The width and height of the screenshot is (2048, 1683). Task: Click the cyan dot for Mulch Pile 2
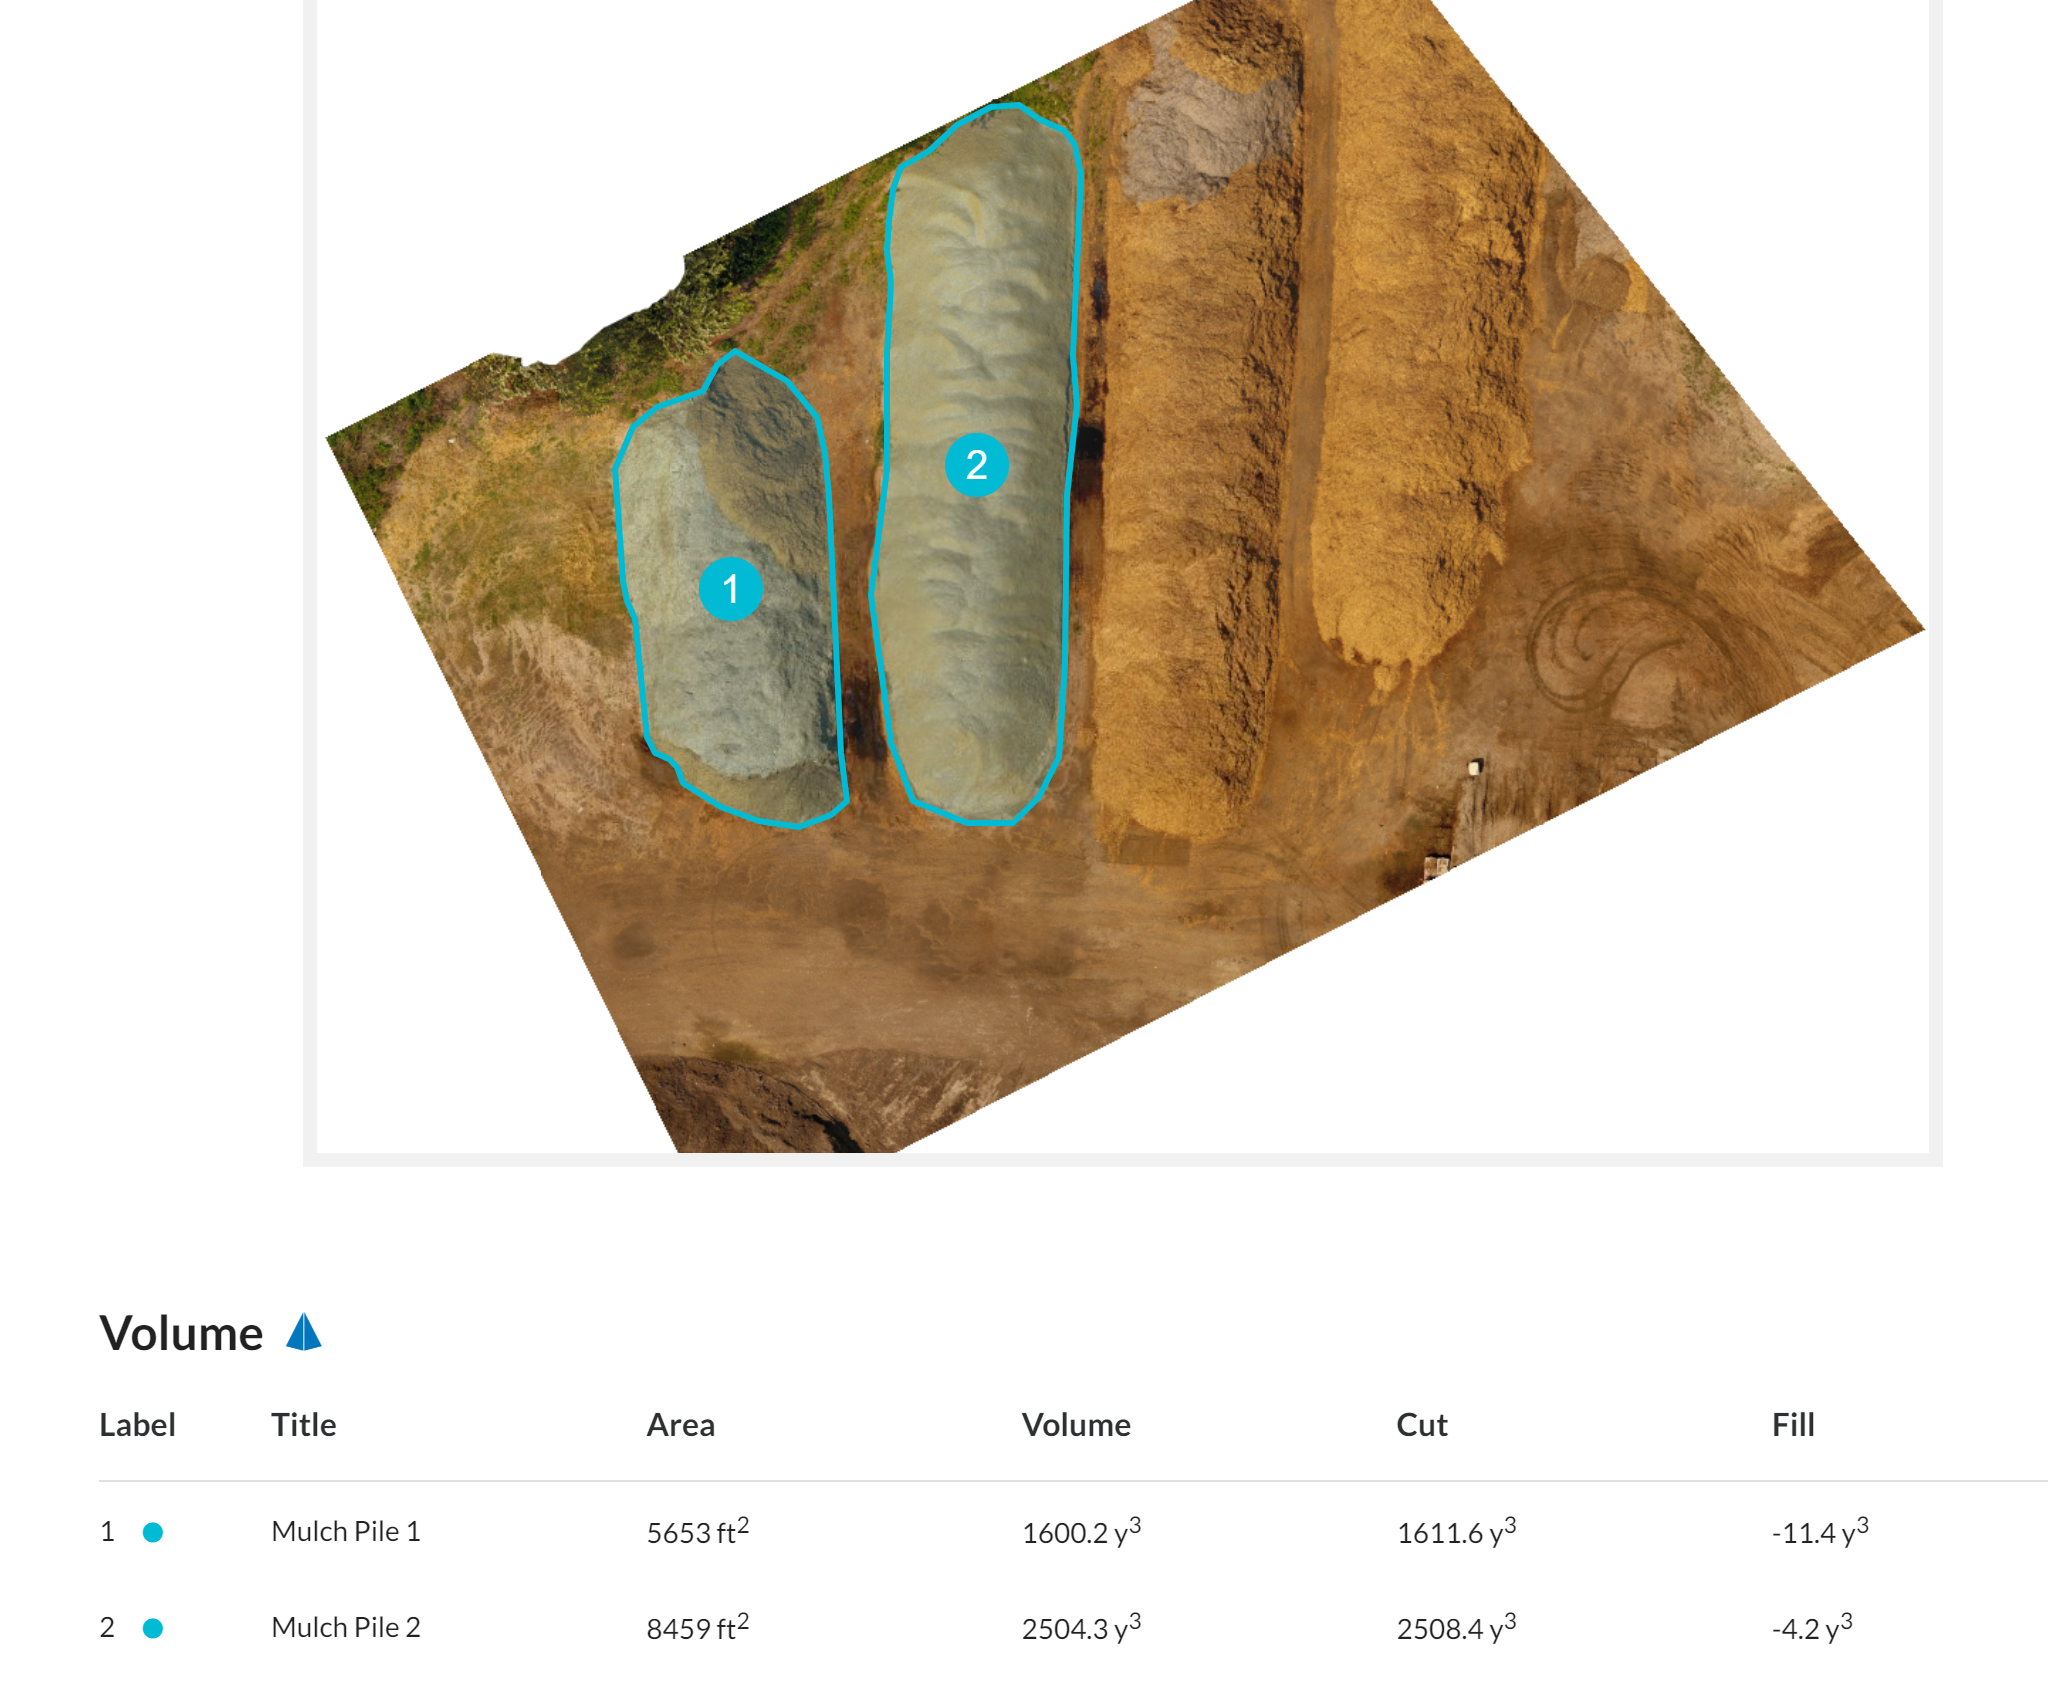pos(153,1628)
